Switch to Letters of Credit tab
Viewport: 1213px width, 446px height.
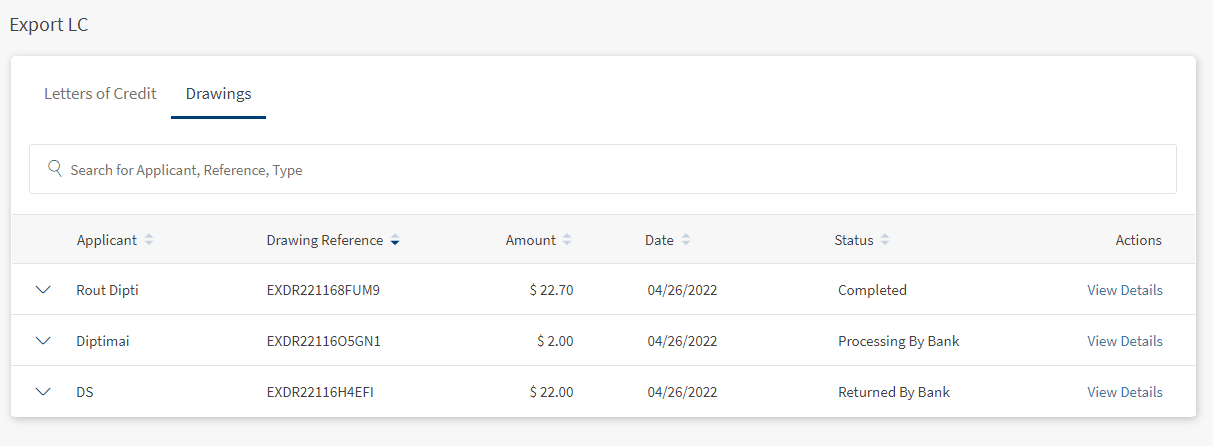[100, 93]
